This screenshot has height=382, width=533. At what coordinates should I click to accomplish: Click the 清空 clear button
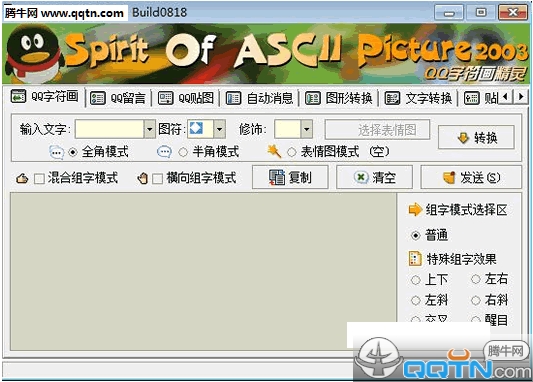click(374, 177)
